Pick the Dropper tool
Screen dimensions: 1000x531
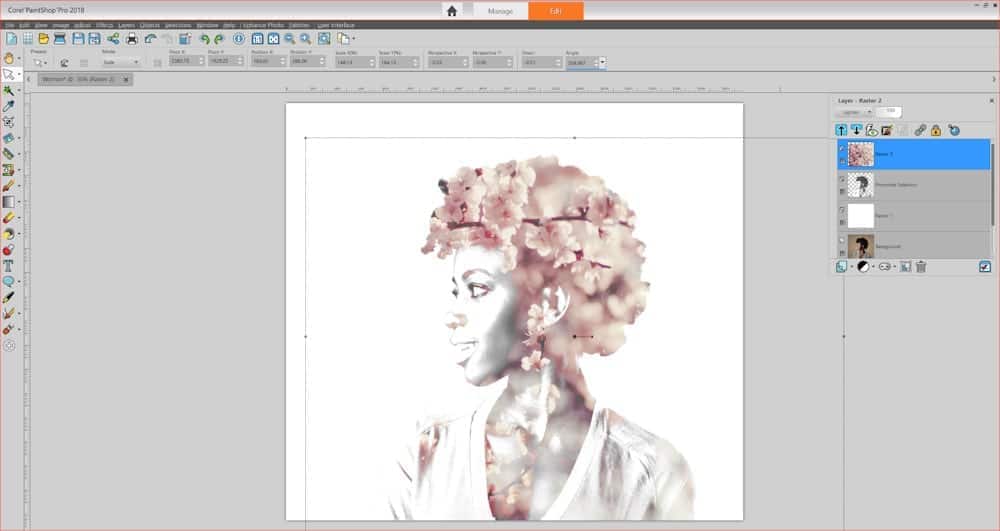[x=9, y=106]
